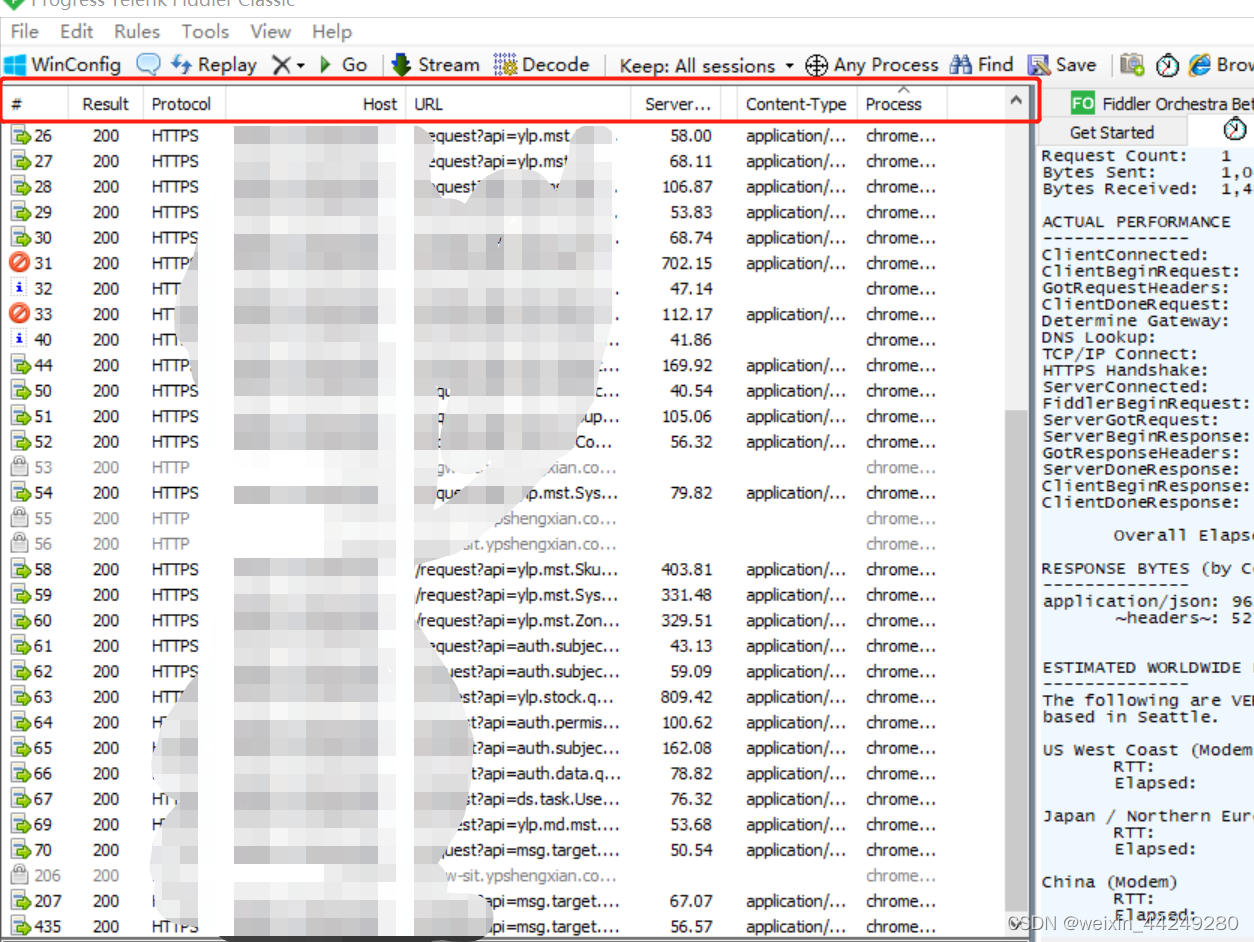Click the Replay toolbar button
Viewport: 1254px width, 942px height.
pos(214,65)
